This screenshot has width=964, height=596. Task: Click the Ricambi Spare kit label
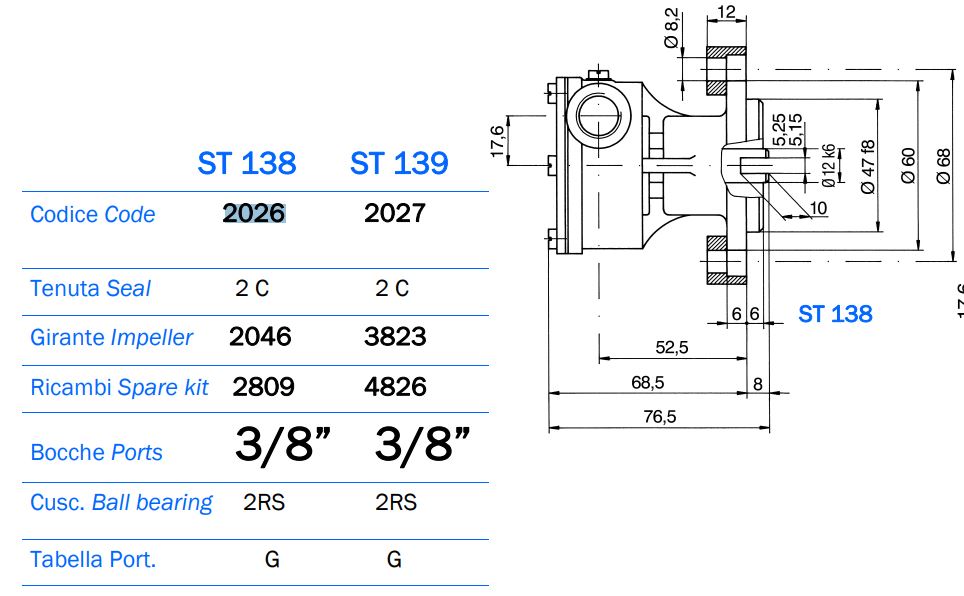pos(119,387)
